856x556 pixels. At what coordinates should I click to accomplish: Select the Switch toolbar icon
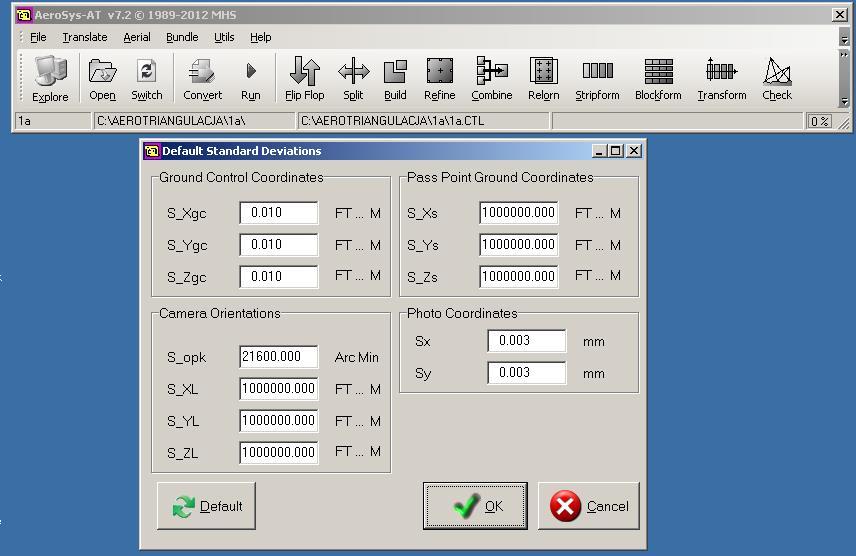tap(146, 79)
